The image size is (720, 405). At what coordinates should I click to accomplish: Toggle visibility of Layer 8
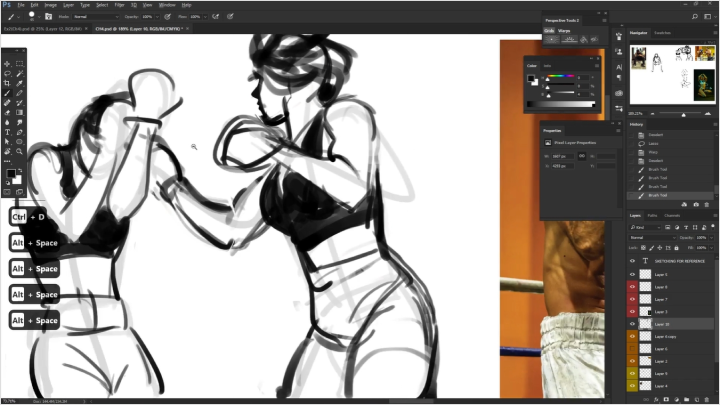632,286
